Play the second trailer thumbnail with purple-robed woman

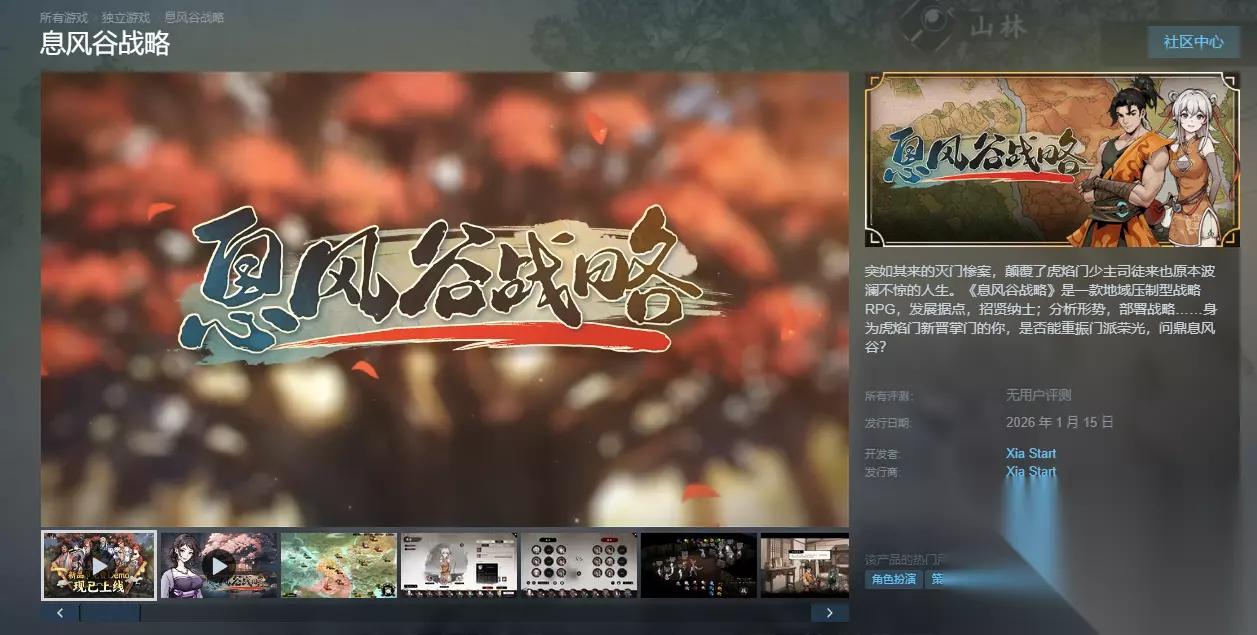(x=219, y=565)
